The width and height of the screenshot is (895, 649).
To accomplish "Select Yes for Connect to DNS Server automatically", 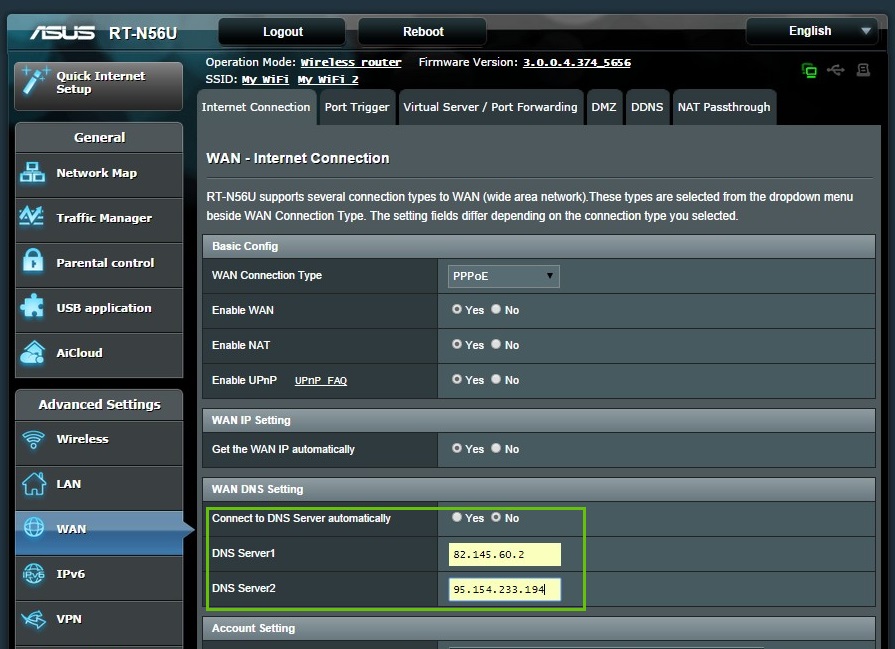I will [457, 518].
